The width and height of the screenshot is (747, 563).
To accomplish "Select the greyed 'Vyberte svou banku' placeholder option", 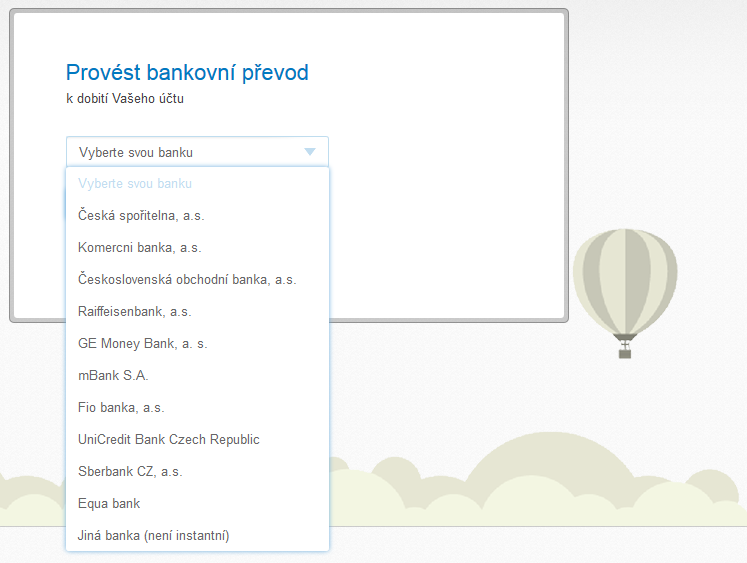I will tap(197, 183).
